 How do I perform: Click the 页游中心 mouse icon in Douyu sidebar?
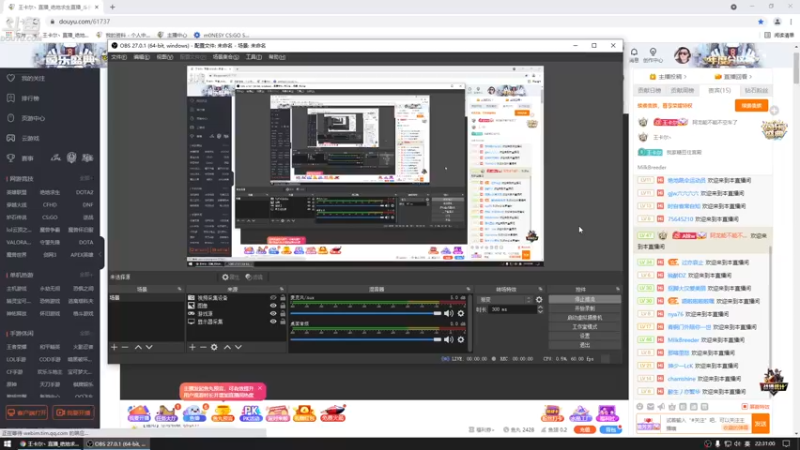(11, 118)
